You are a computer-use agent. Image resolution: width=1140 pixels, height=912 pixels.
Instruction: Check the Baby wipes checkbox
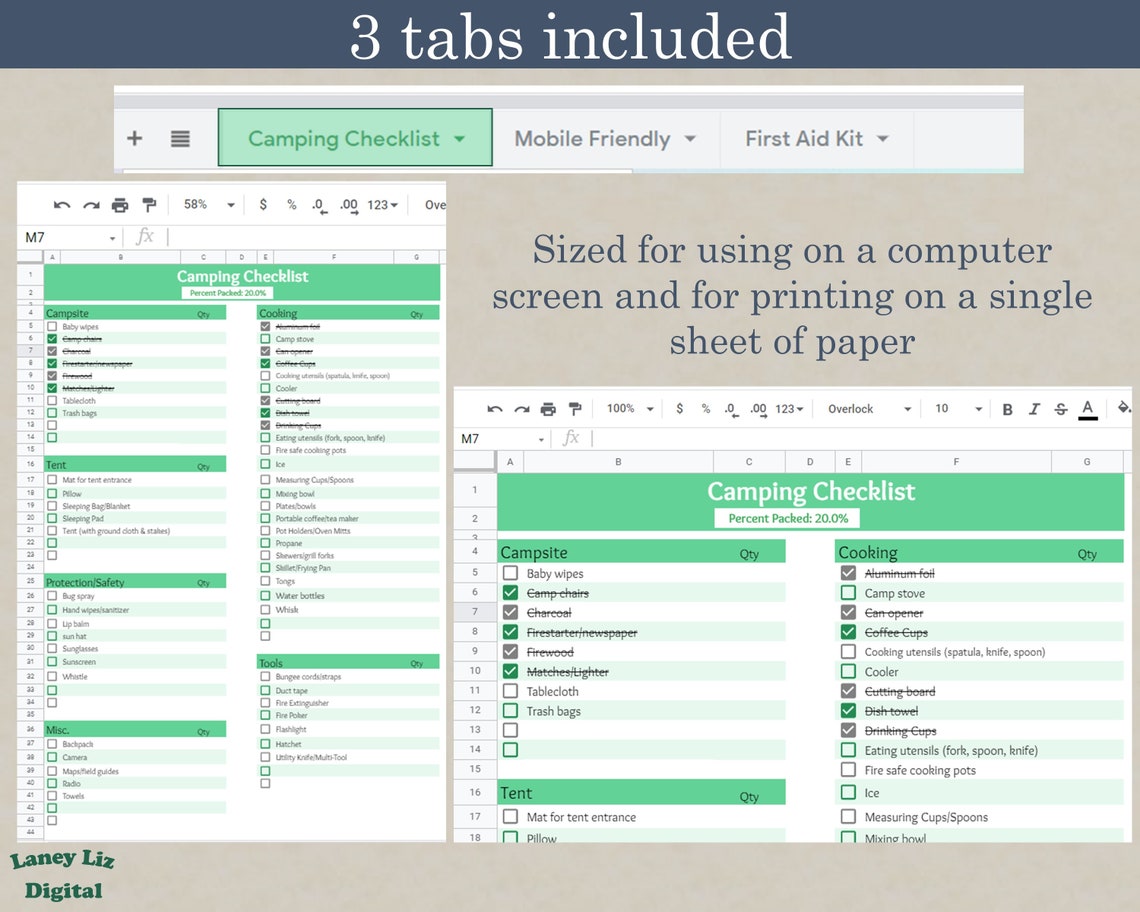(511, 573)
